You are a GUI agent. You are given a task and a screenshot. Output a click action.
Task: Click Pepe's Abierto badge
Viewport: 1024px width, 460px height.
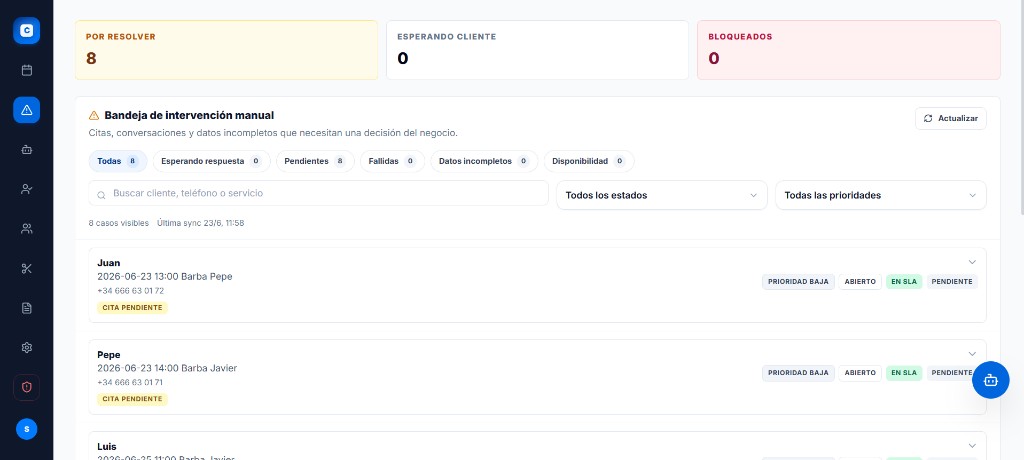[860, 373]
